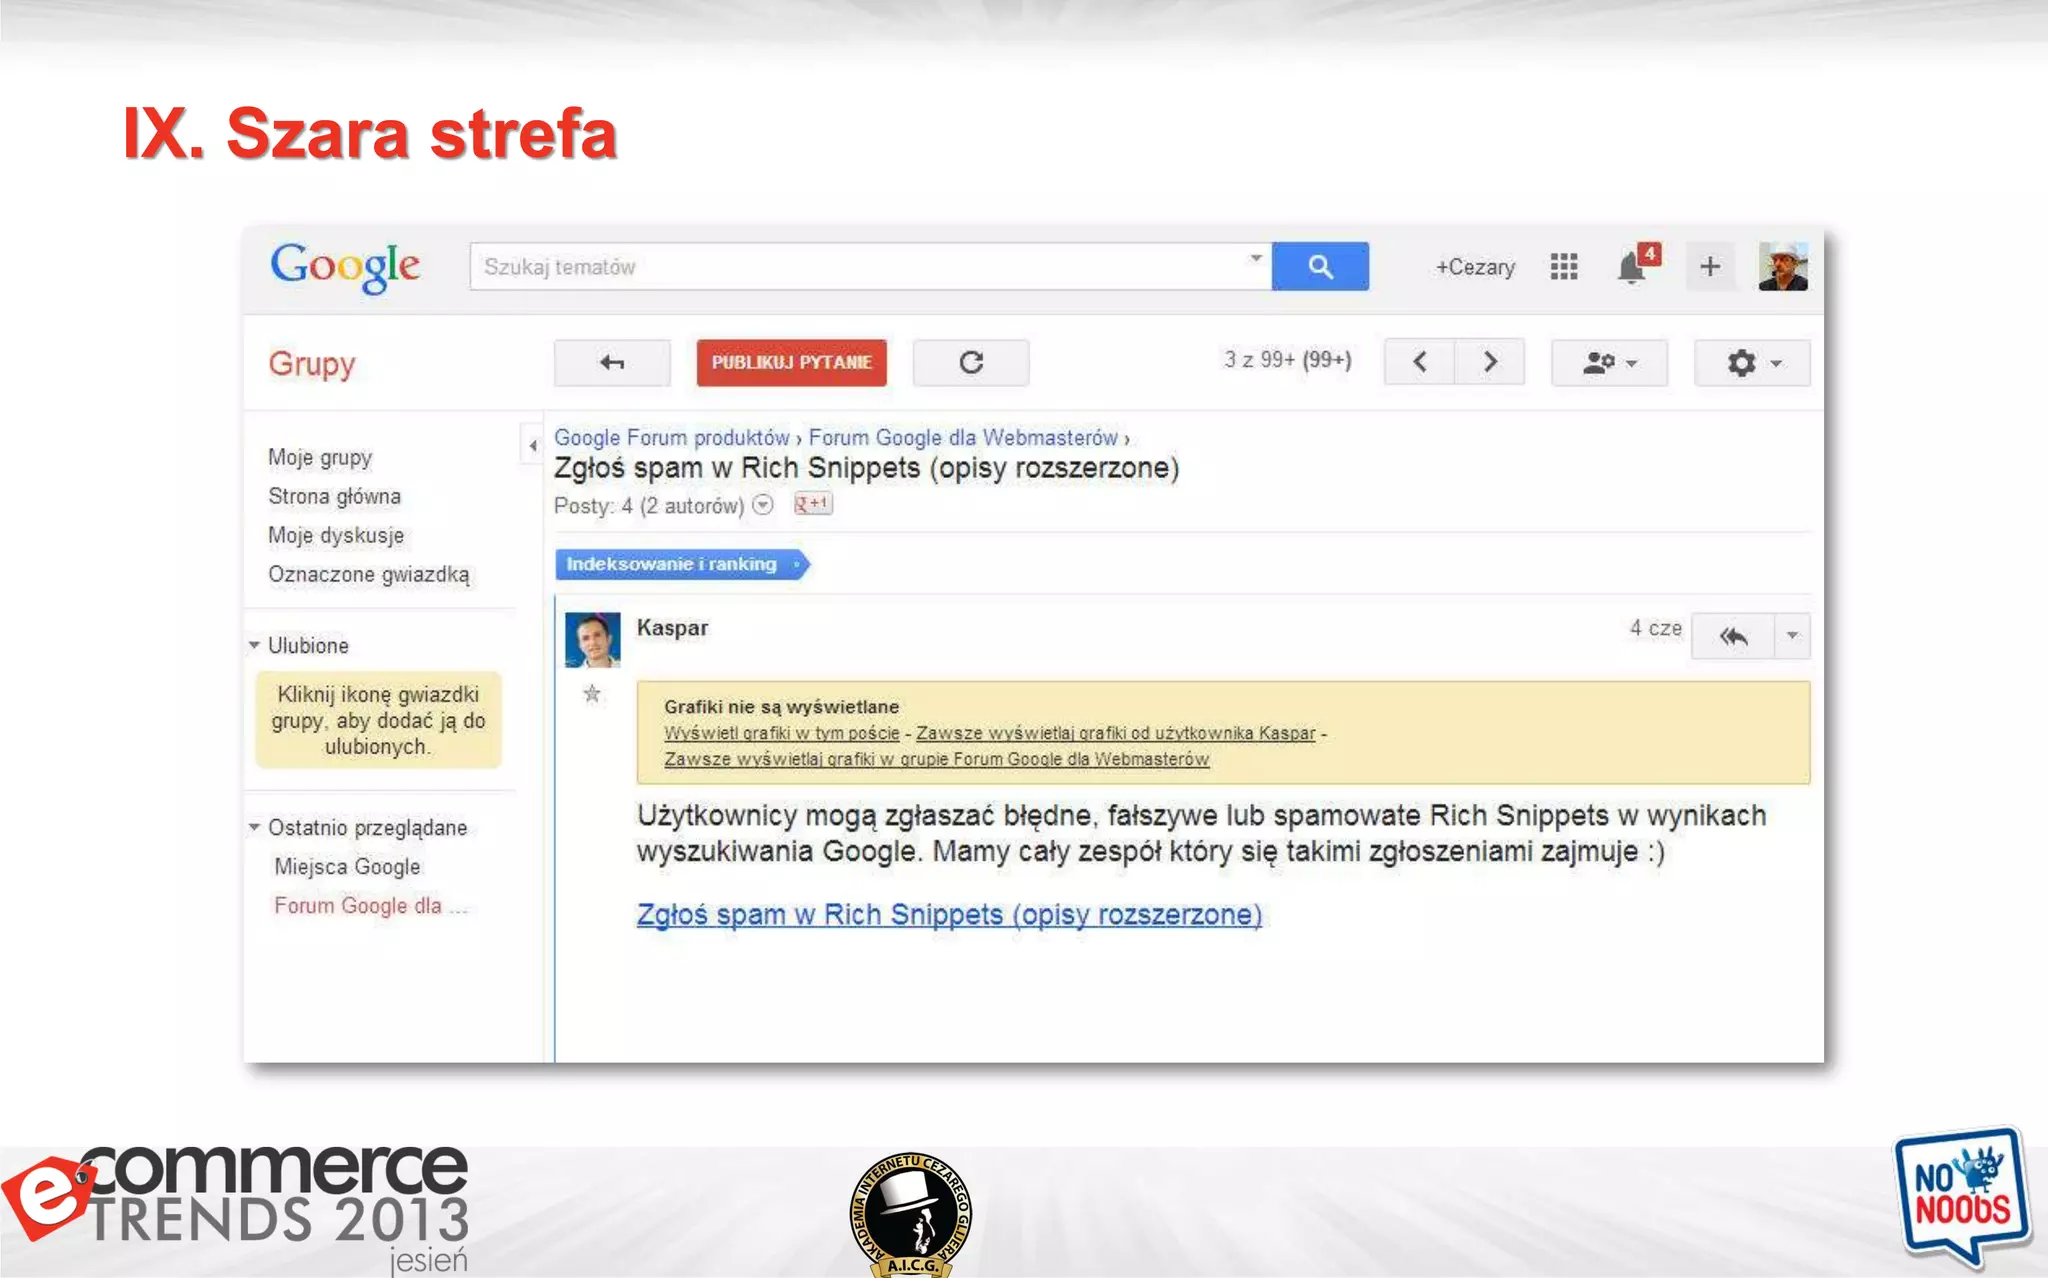This screenshot has width=2048, height=1278.
Task: Open the user profile photo
Action: pos(1783,266)
